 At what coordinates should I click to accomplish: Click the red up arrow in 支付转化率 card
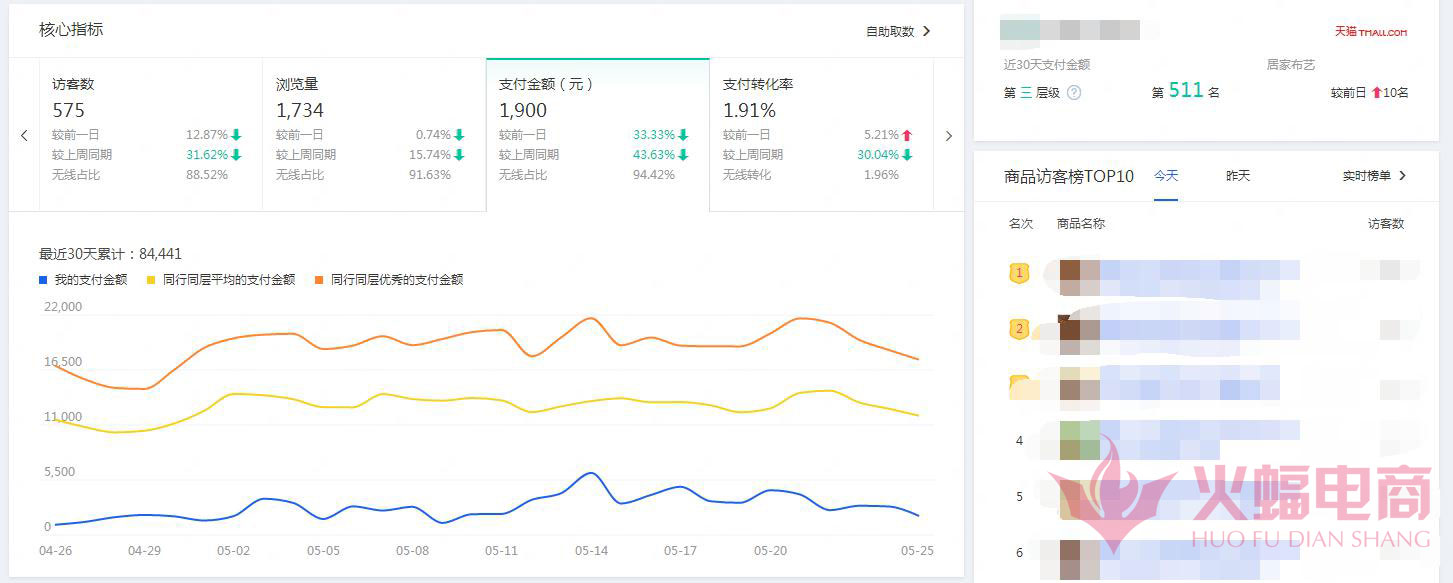click(x=907, y=135)
